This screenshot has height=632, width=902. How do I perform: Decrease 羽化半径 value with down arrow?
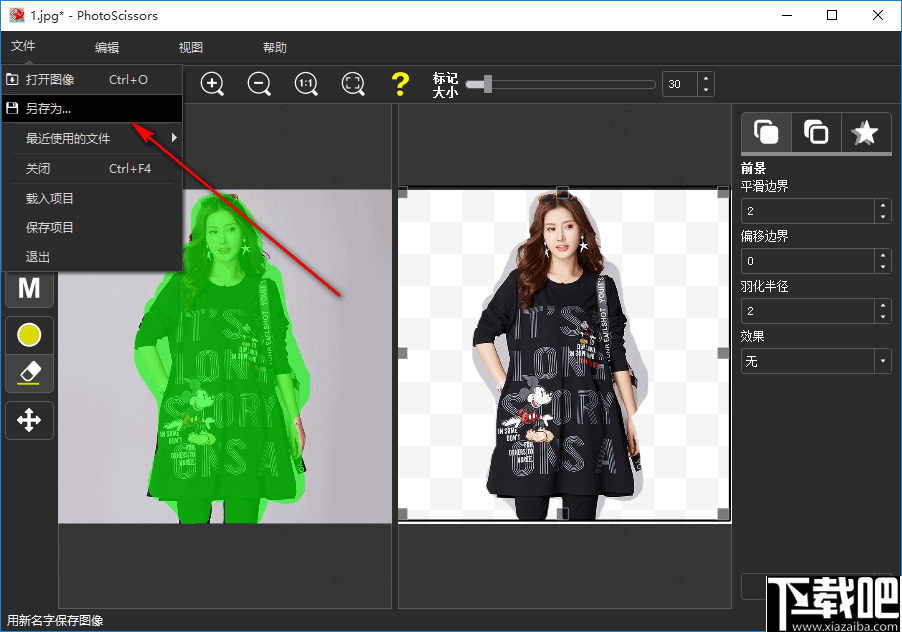tap(883, 317)
